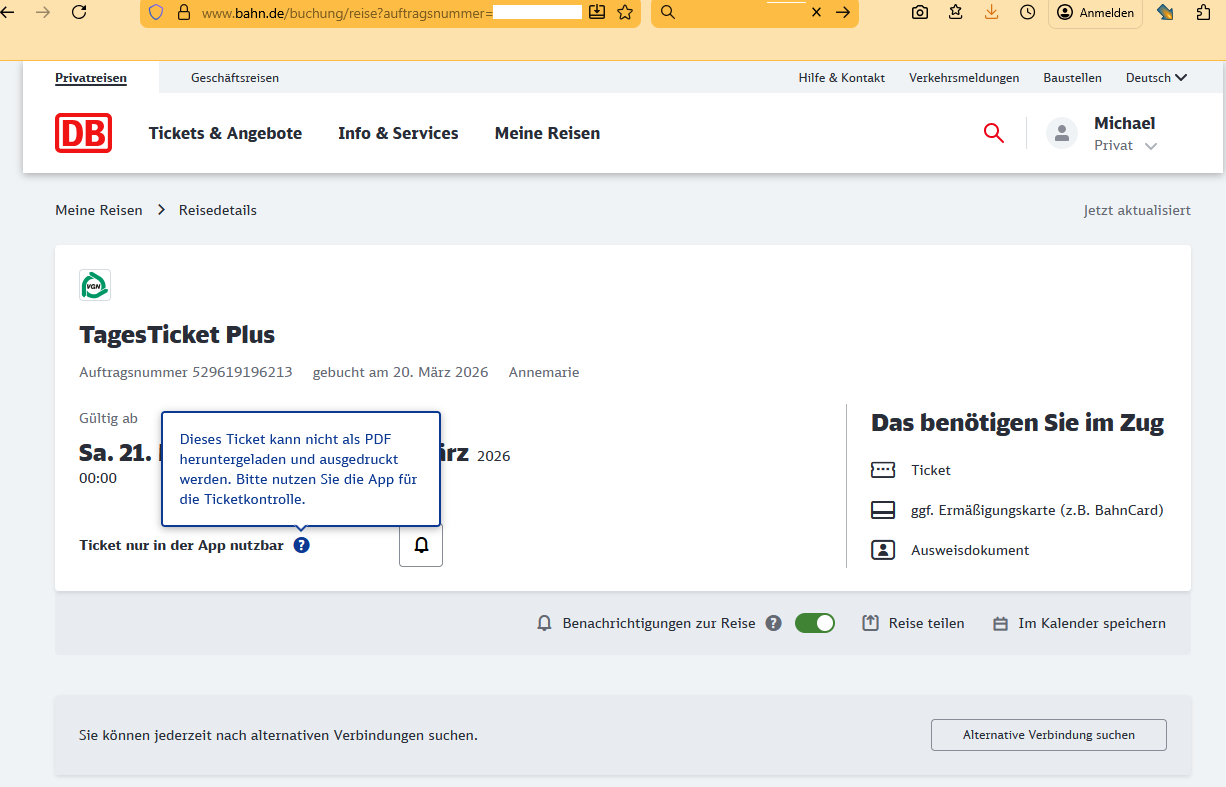
Task: Switch to Privatreisen tab
Action: 91,77
